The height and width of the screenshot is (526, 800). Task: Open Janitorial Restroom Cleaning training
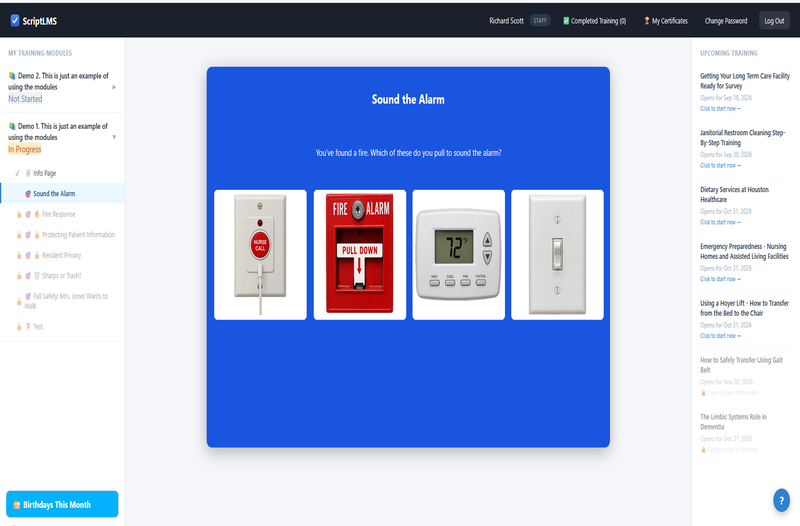pos(742,138)
